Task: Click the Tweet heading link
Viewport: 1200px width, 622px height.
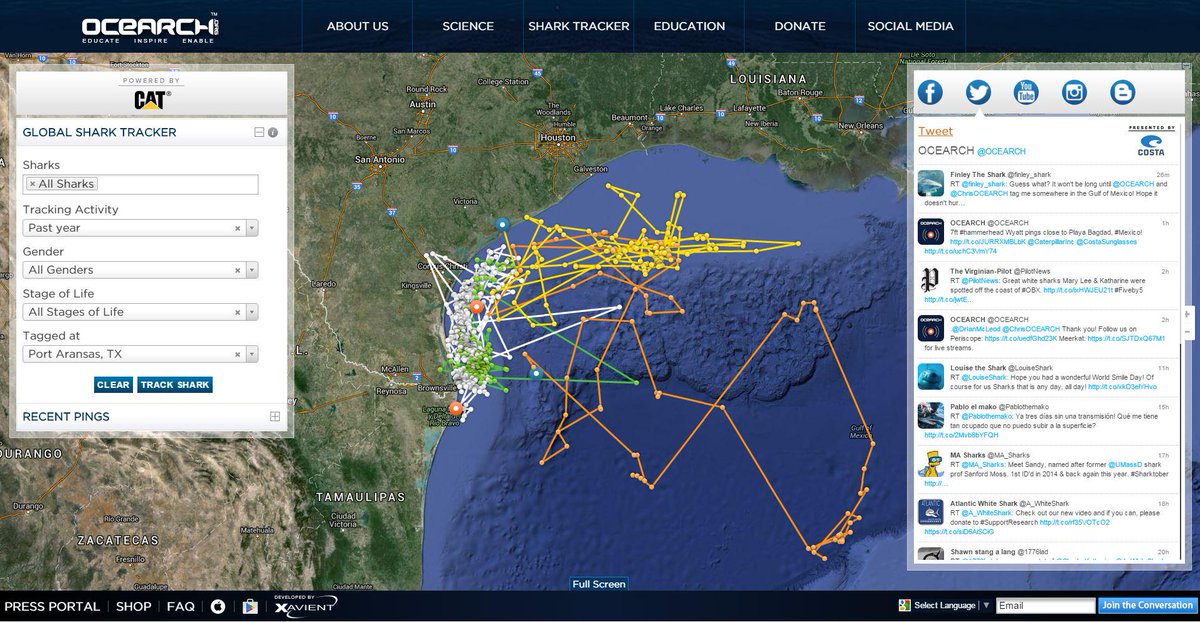Action: 935,131
